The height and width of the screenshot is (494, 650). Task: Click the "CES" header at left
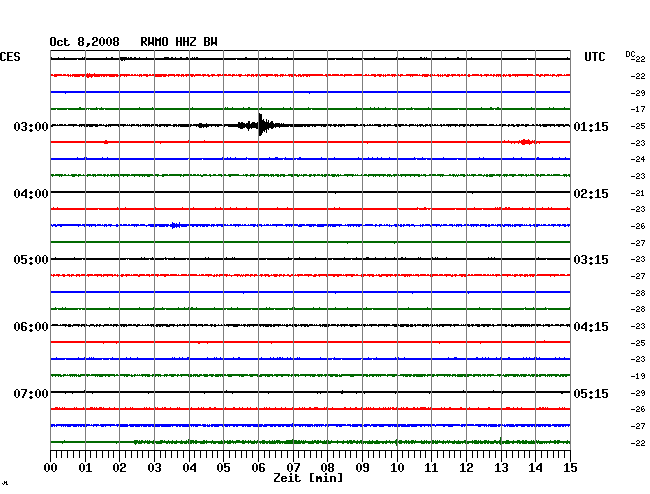[10, 57]
